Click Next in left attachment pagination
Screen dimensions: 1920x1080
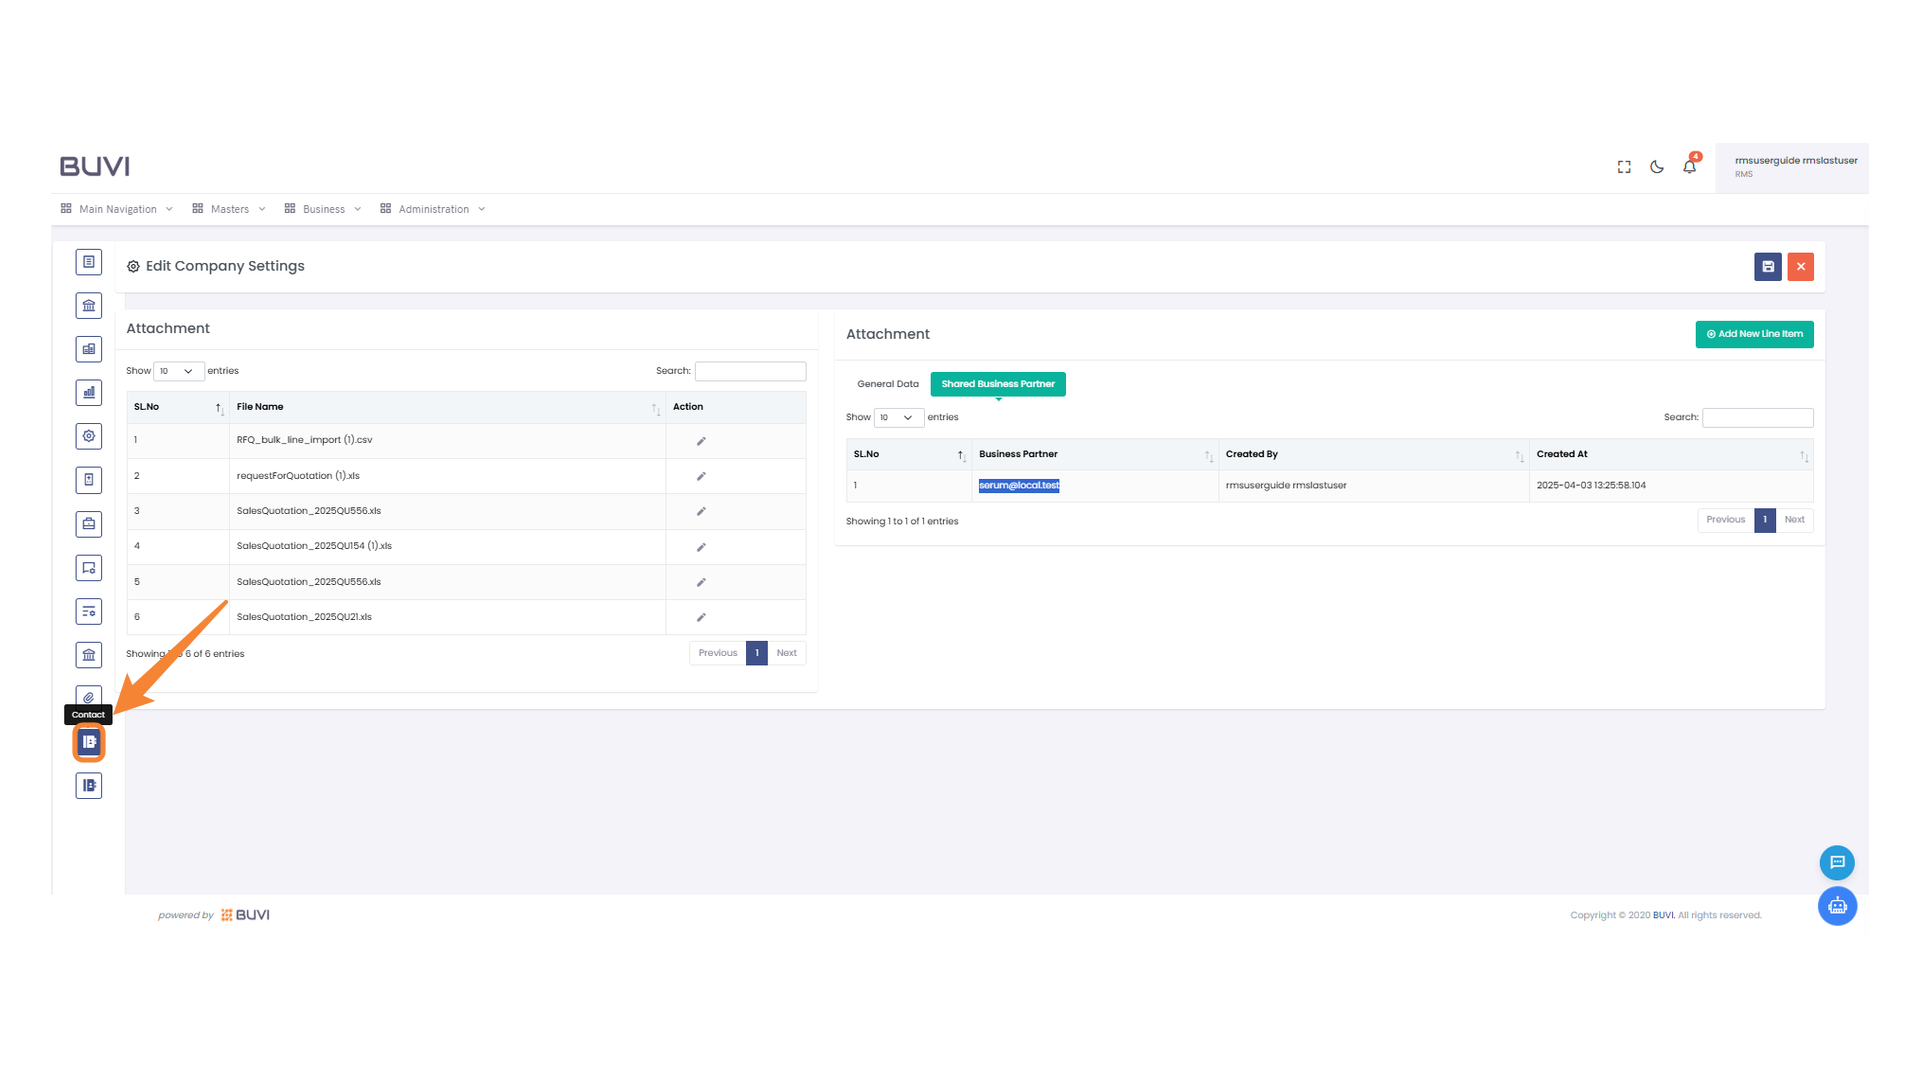tap(786, 653)
